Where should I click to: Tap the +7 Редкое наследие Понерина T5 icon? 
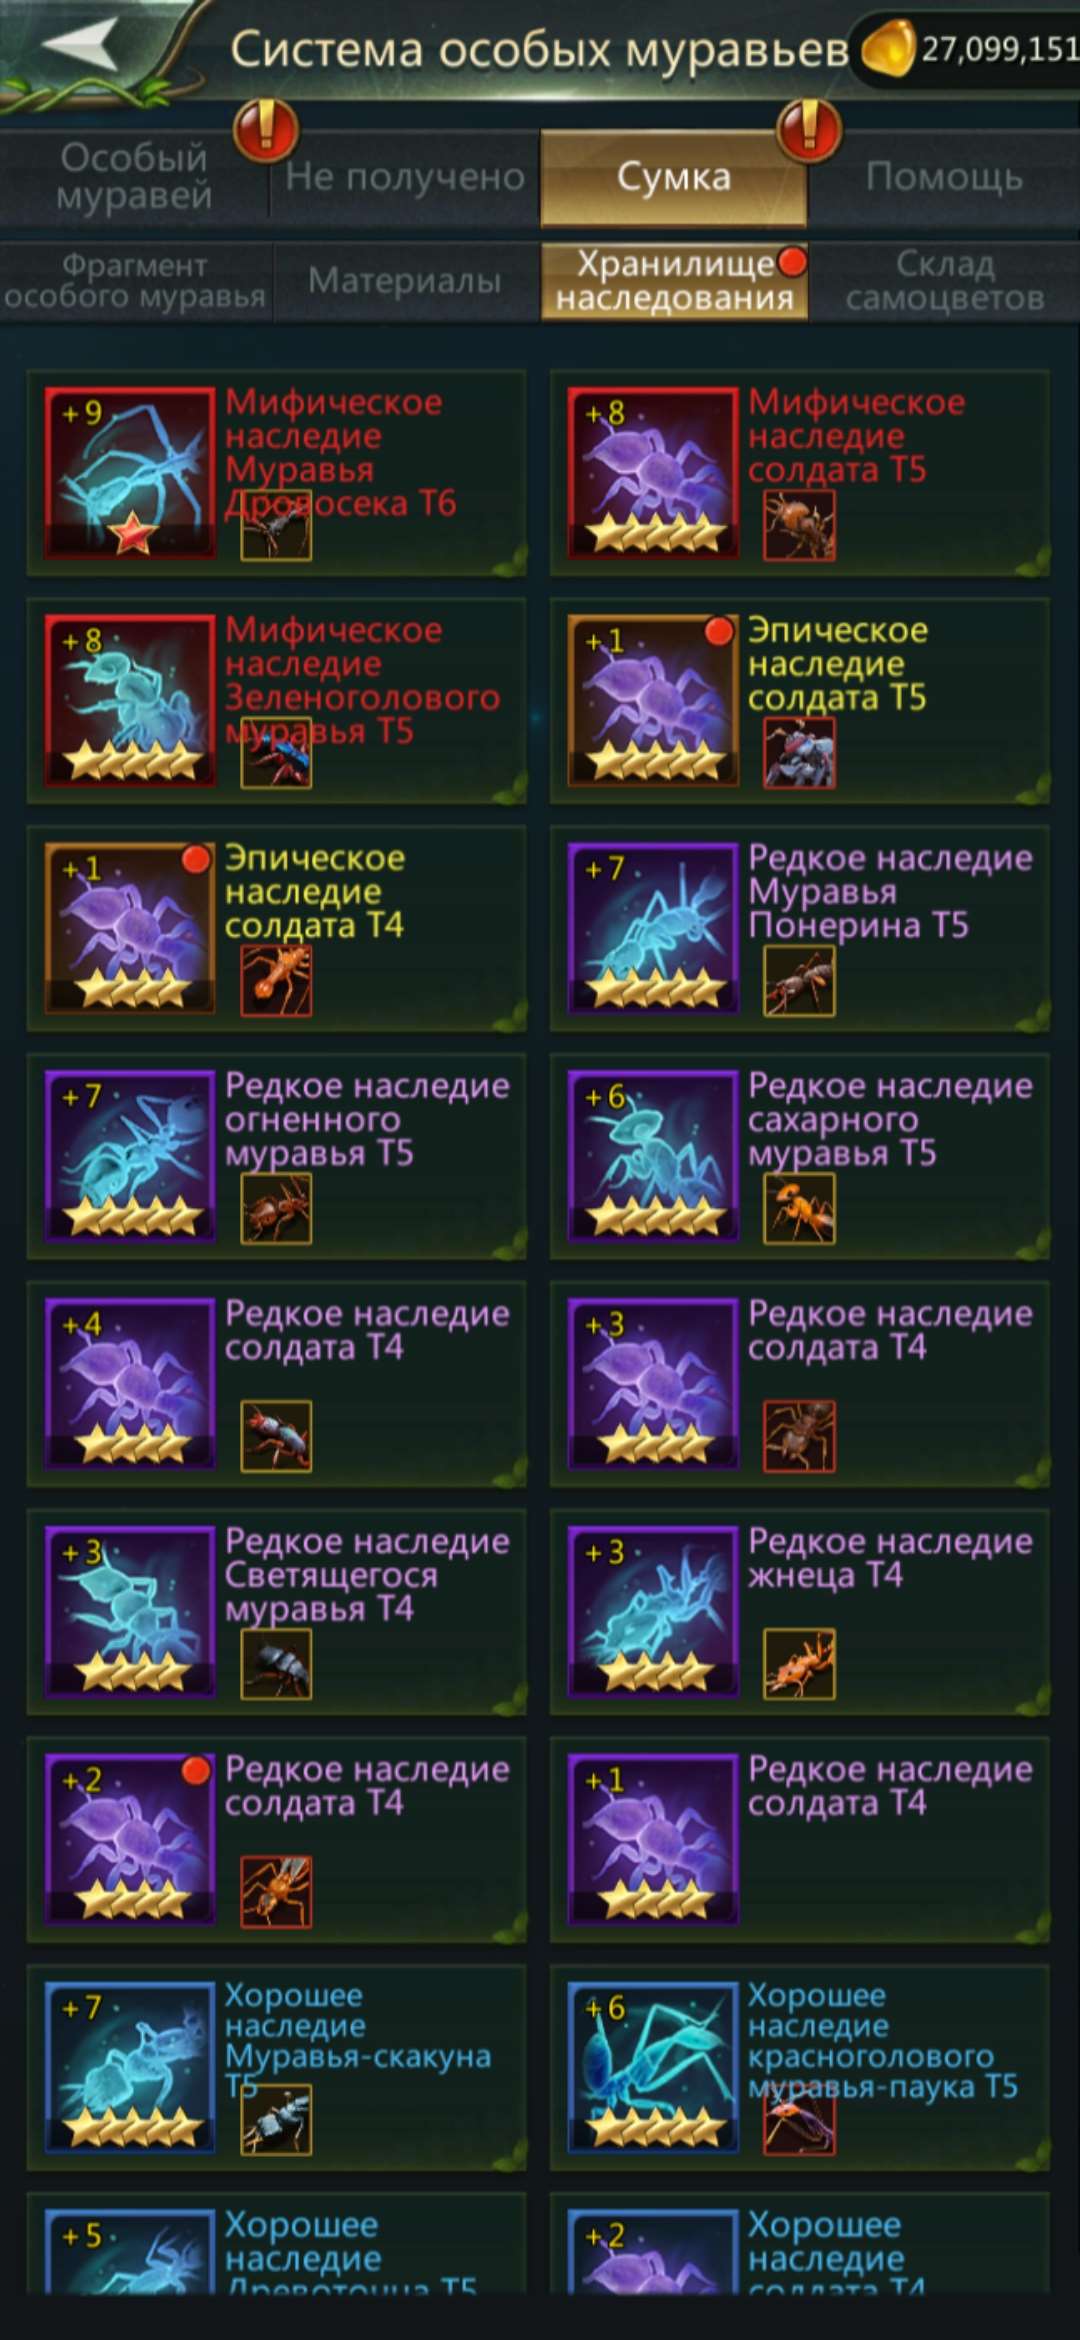point(653,929)
